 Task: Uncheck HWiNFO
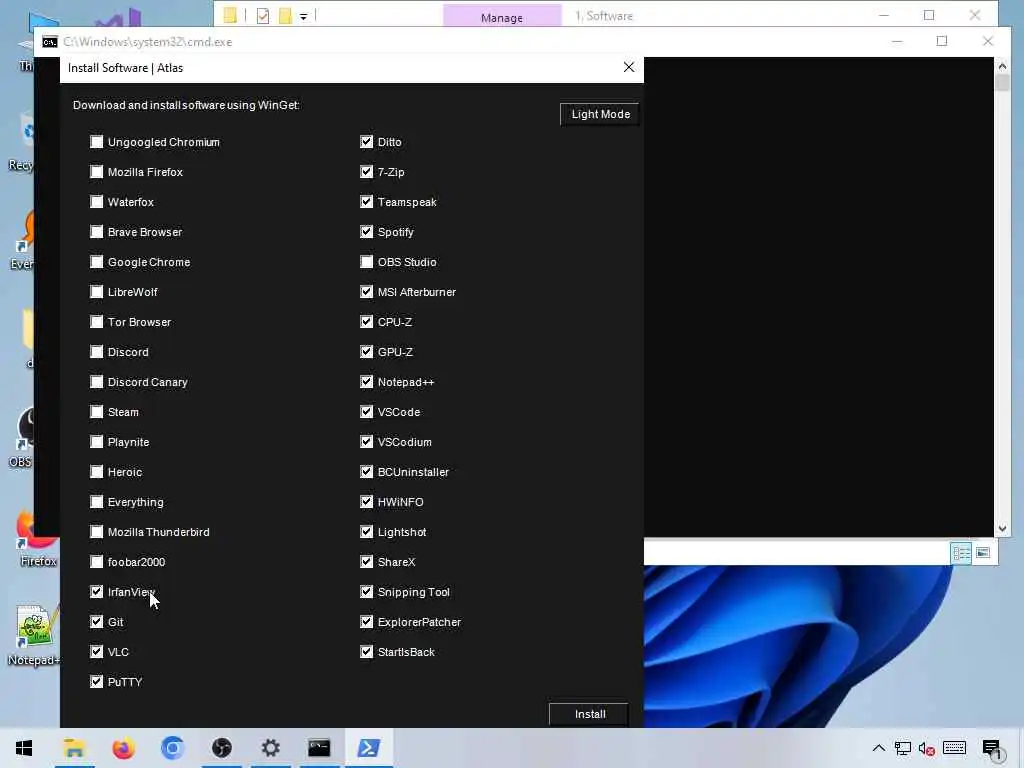click(366, 502)
